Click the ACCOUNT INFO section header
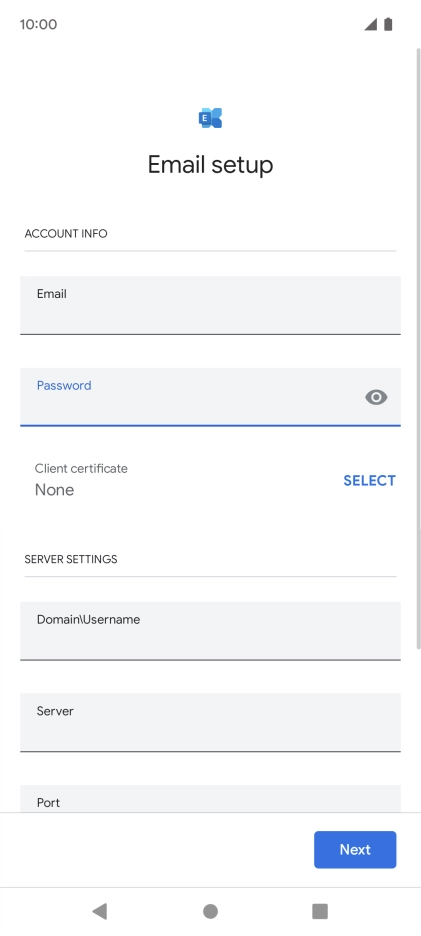421x936 pixels. [66, 233]
